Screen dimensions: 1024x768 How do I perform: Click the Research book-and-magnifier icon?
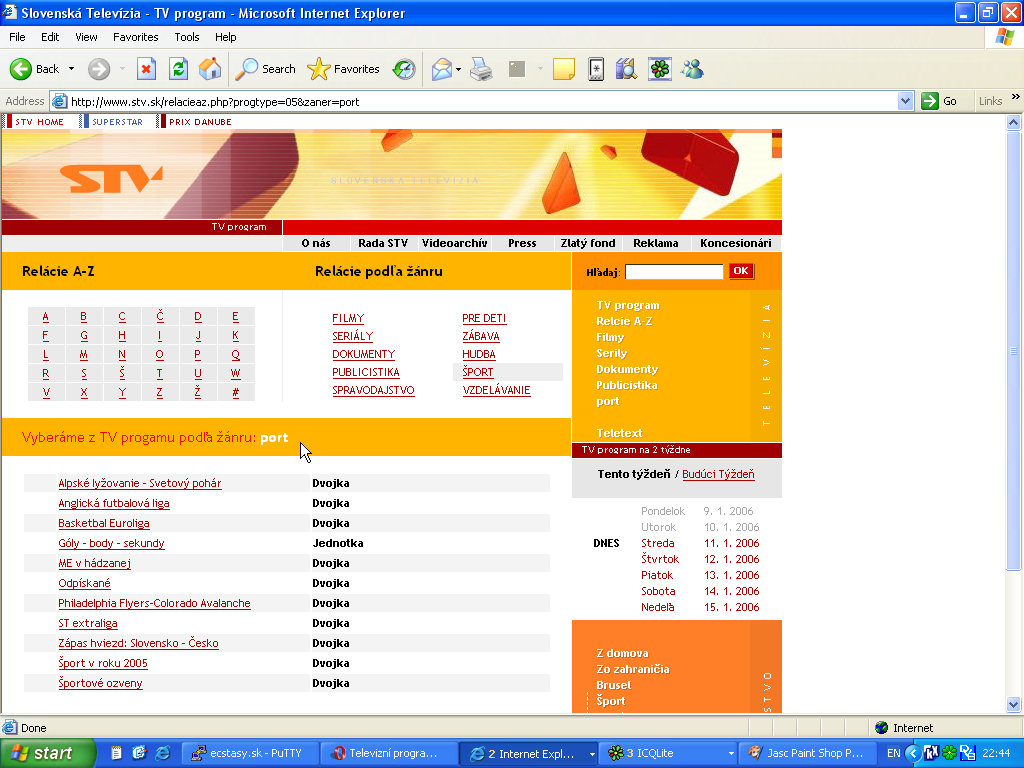click(x=626, y=69)
